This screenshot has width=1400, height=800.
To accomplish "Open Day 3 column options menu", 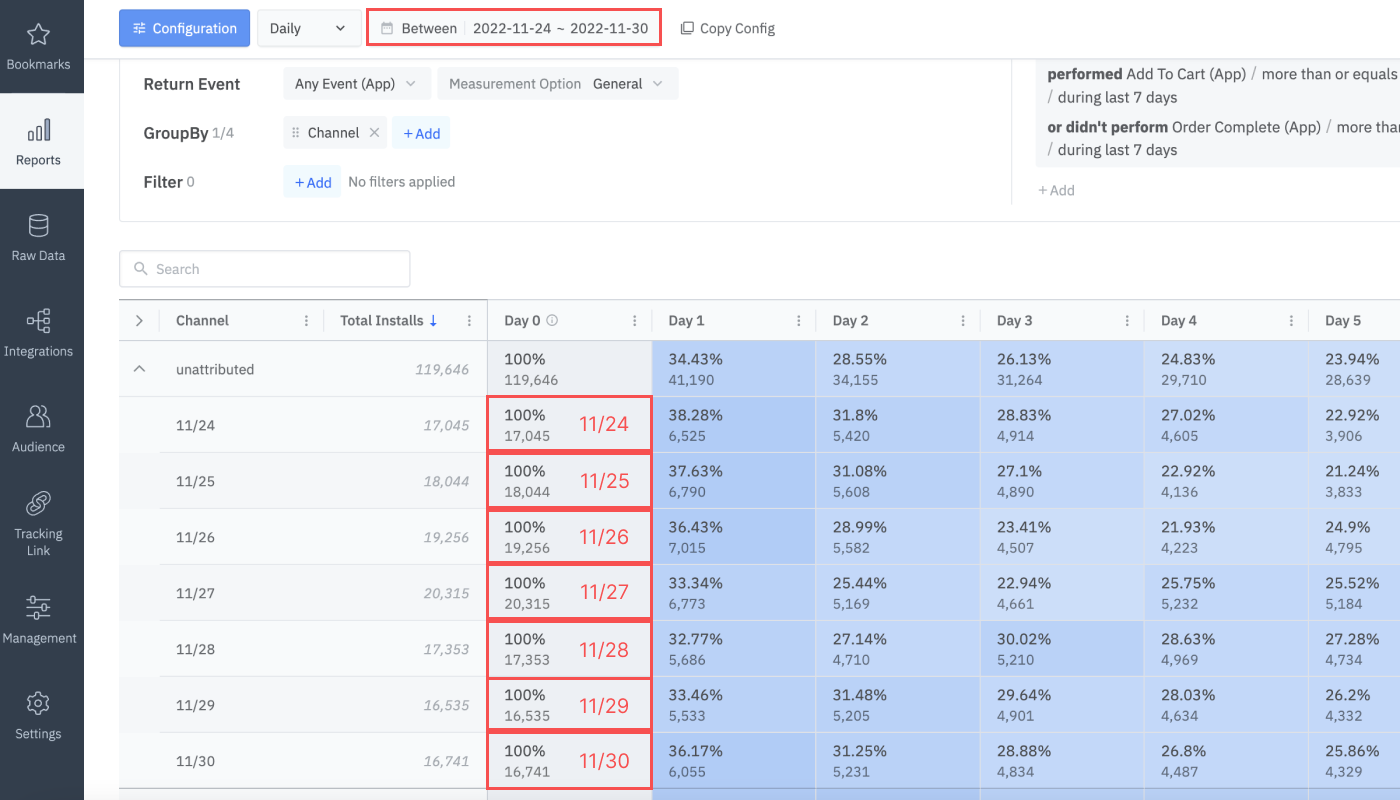I will (x=1127, y=321).
